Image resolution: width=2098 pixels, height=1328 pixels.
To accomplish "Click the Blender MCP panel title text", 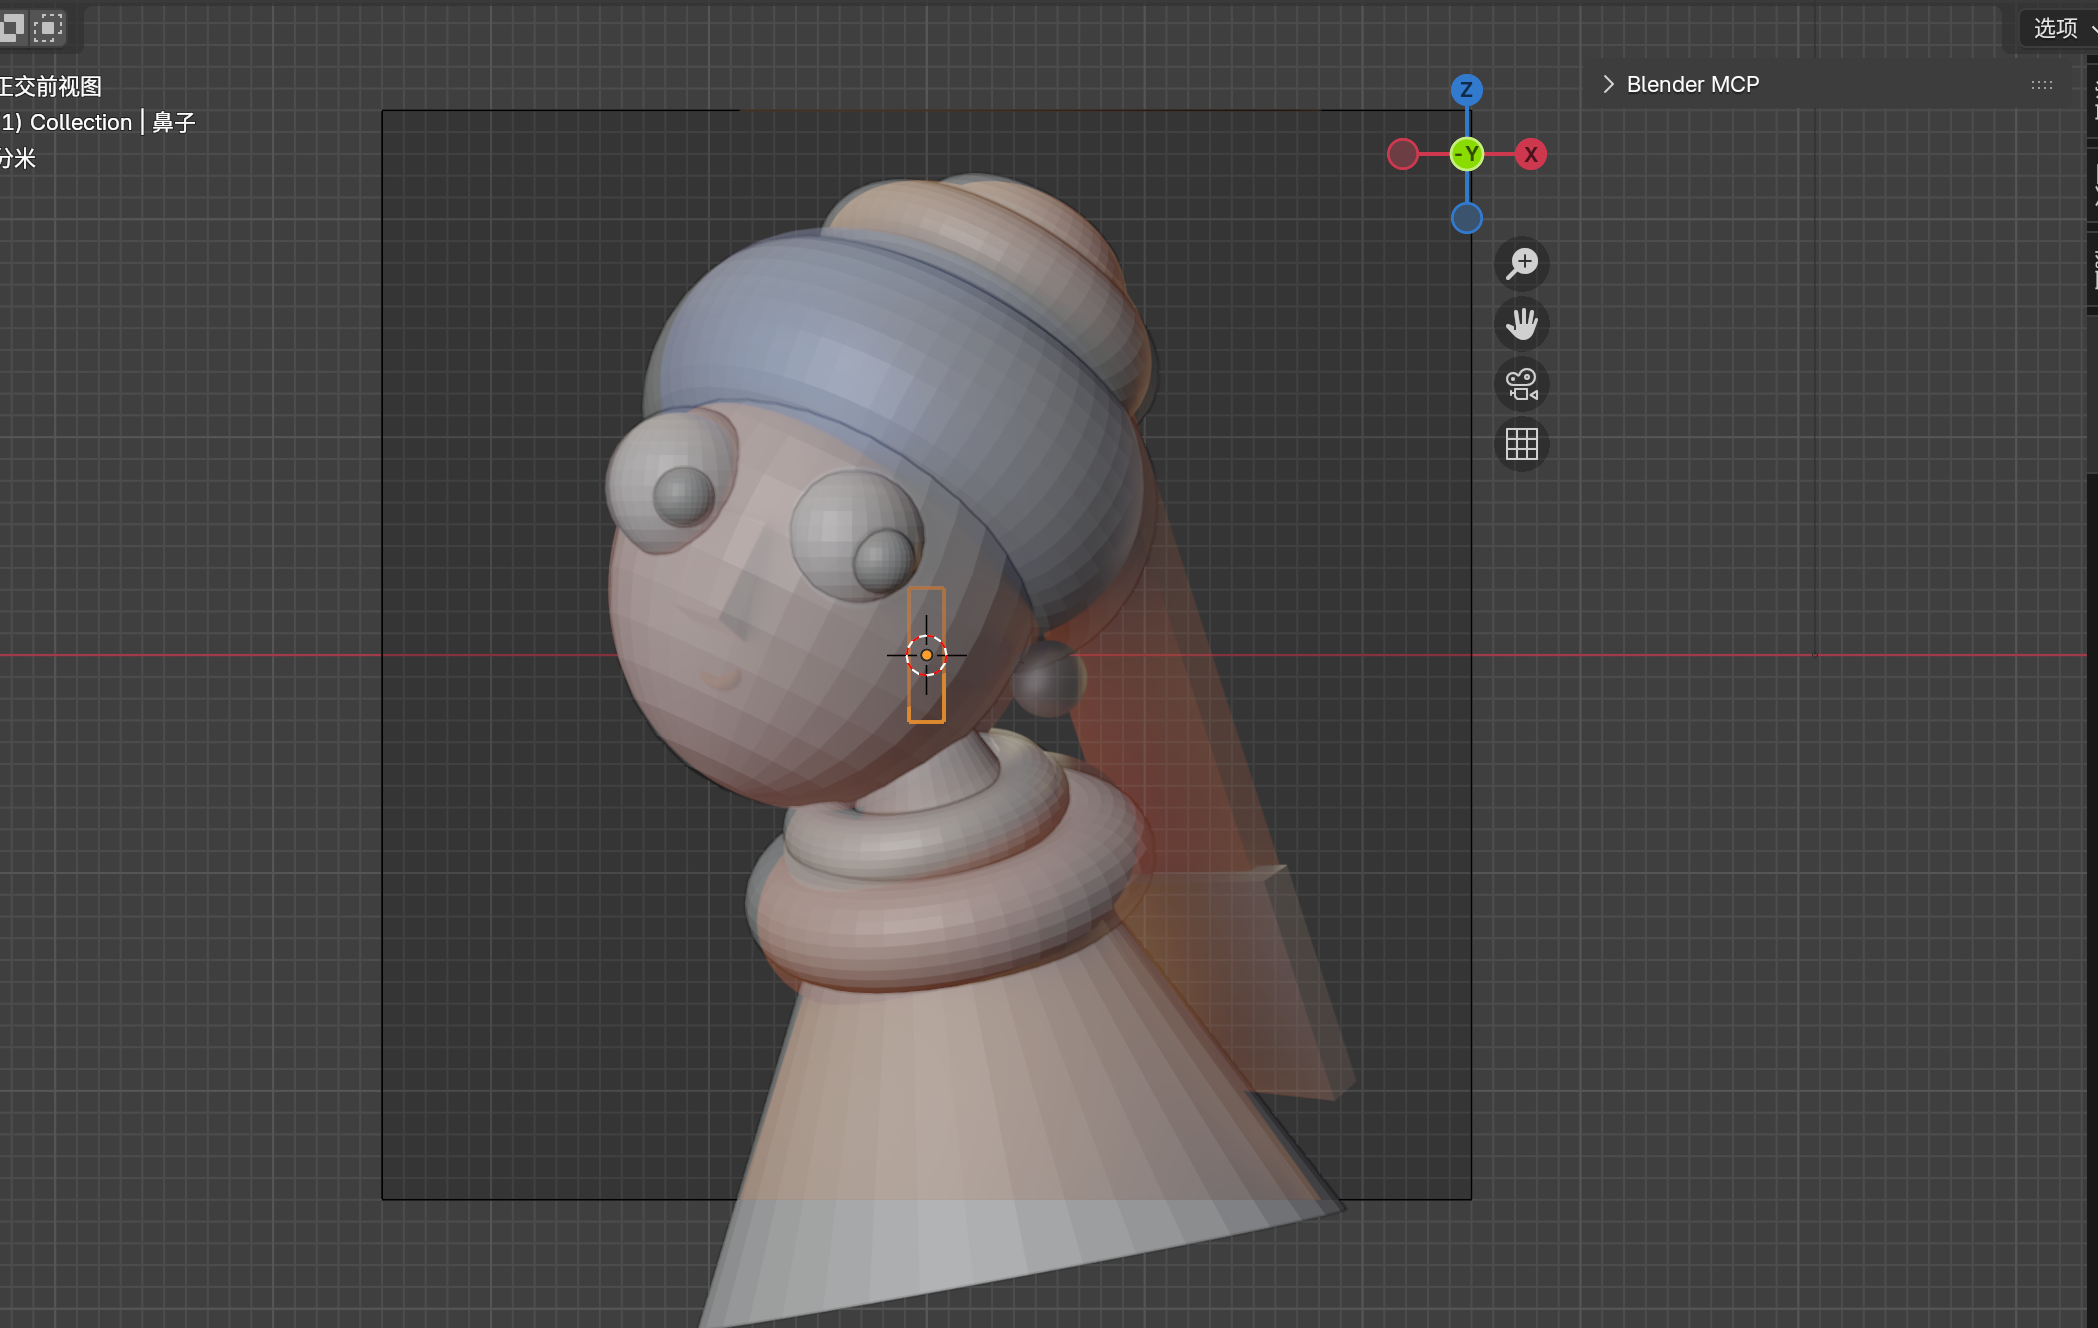I will pyautogui.click(x=1692, y=84).
